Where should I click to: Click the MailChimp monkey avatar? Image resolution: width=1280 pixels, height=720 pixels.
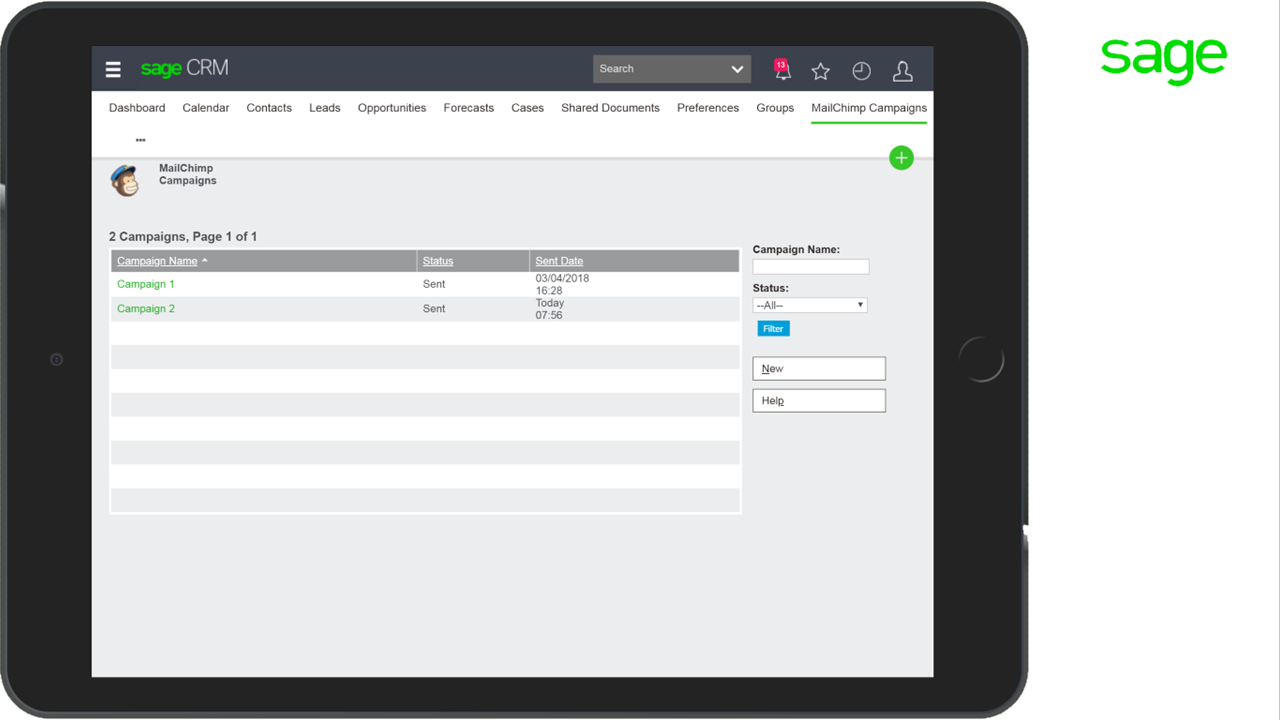pyautogui.click(x=125, y=179)
